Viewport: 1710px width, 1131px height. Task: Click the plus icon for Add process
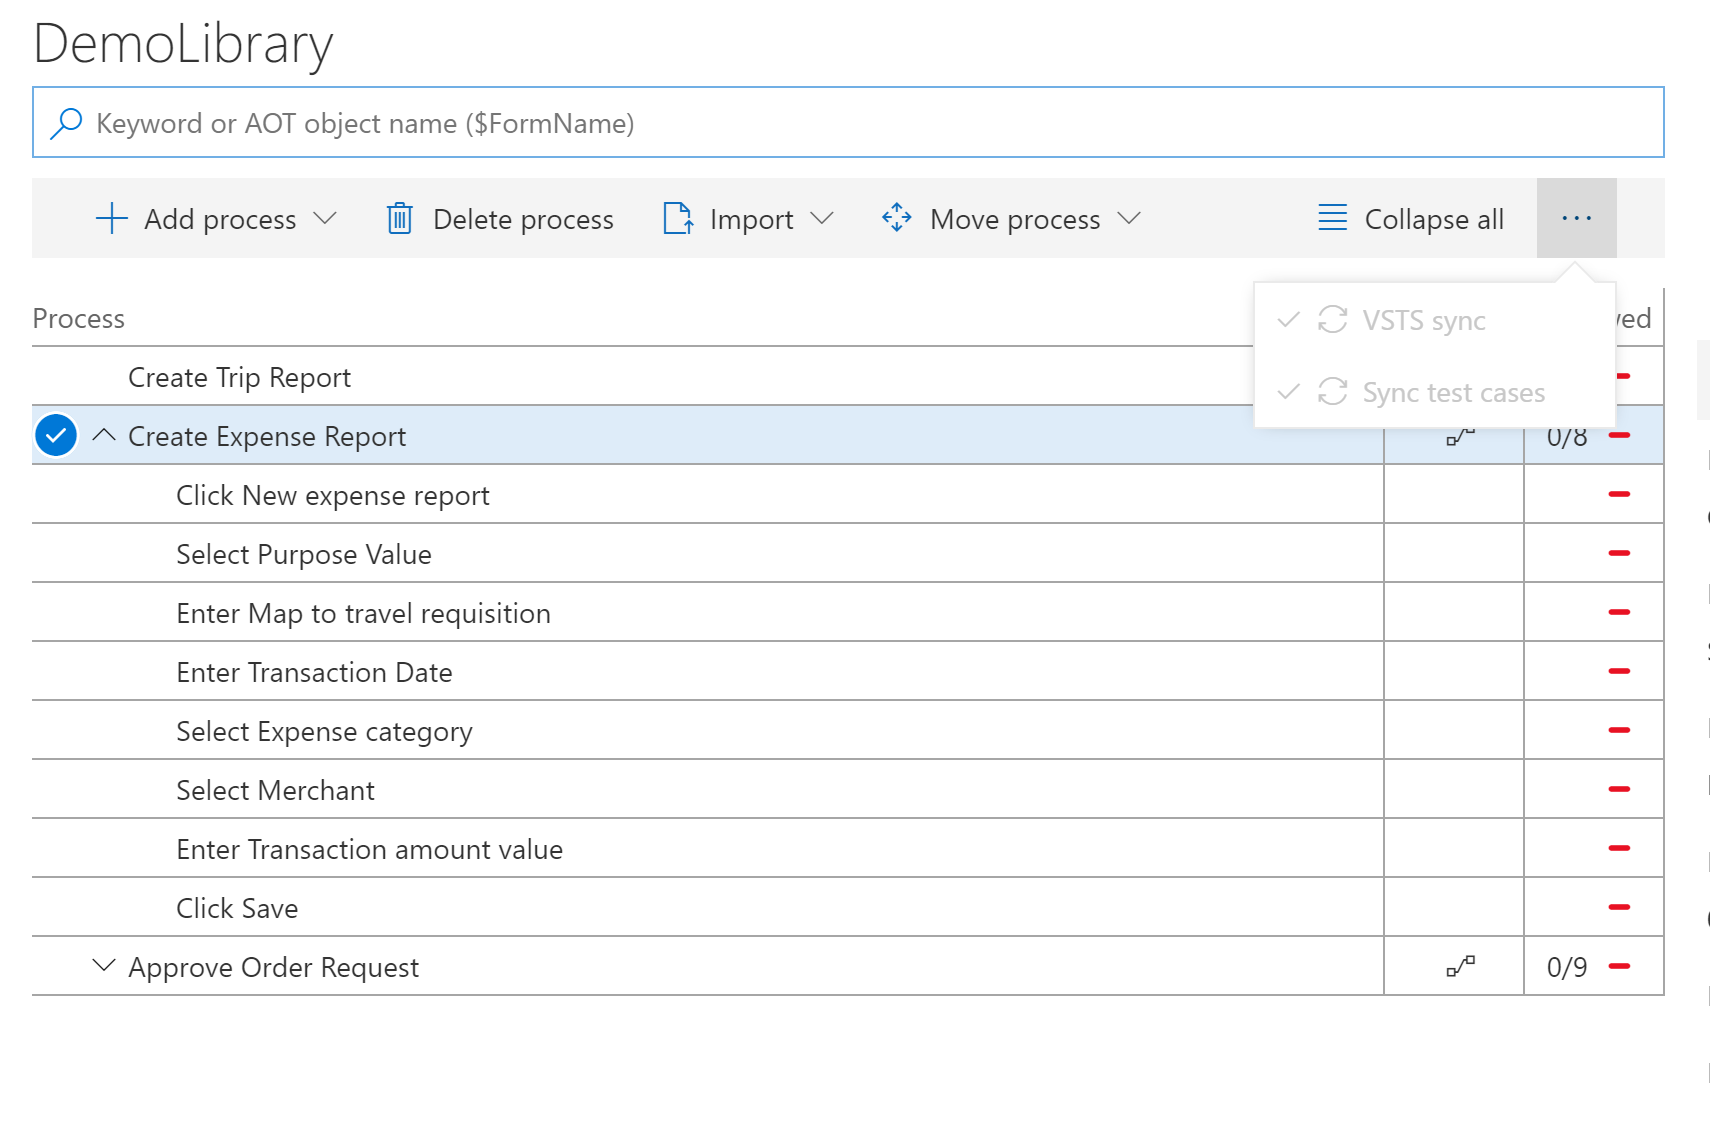pyautogui.click(x=112, y=218)
